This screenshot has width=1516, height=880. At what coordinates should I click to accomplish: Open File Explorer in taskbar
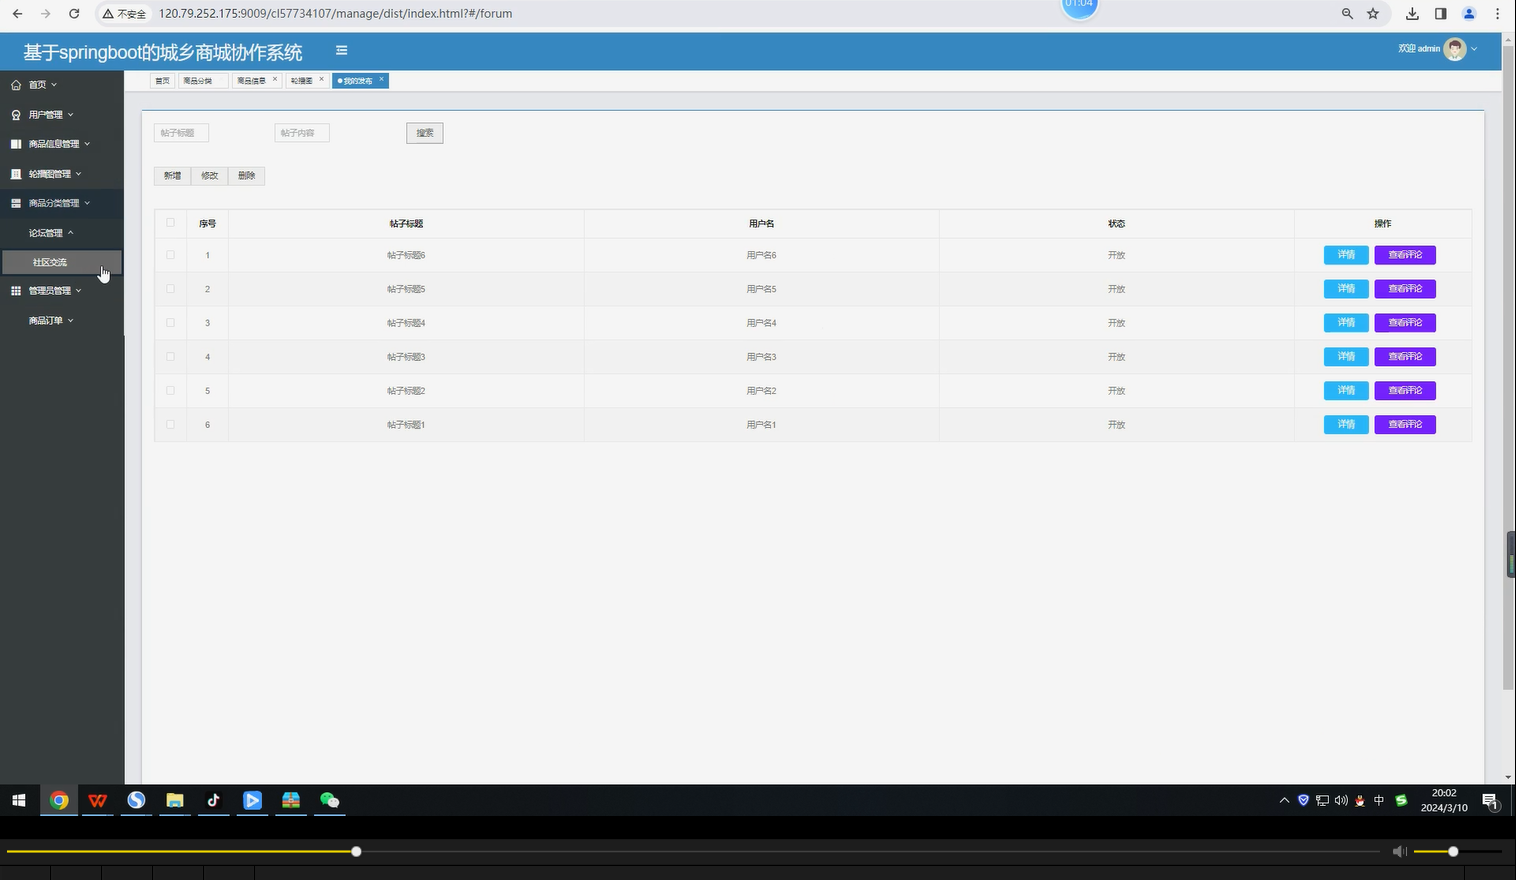(x=175, y=800)
